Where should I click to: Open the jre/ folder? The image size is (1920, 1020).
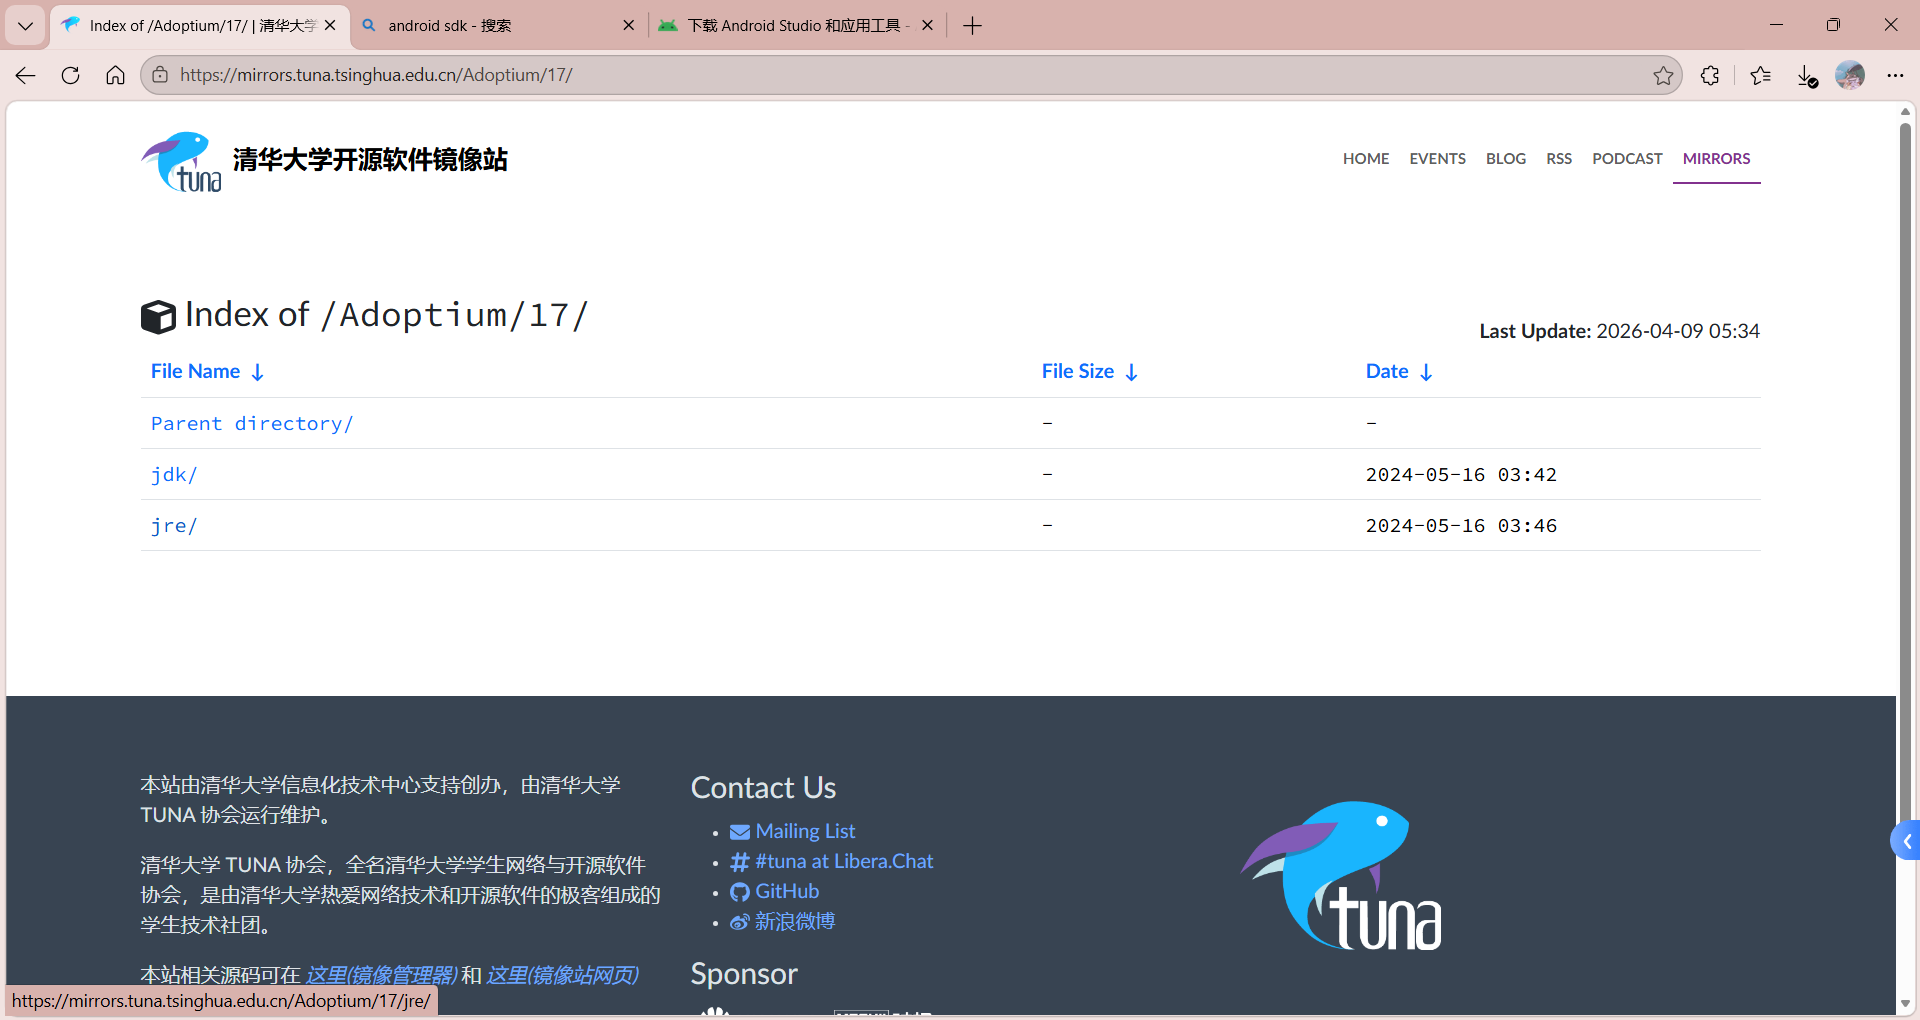pos(174,525)
